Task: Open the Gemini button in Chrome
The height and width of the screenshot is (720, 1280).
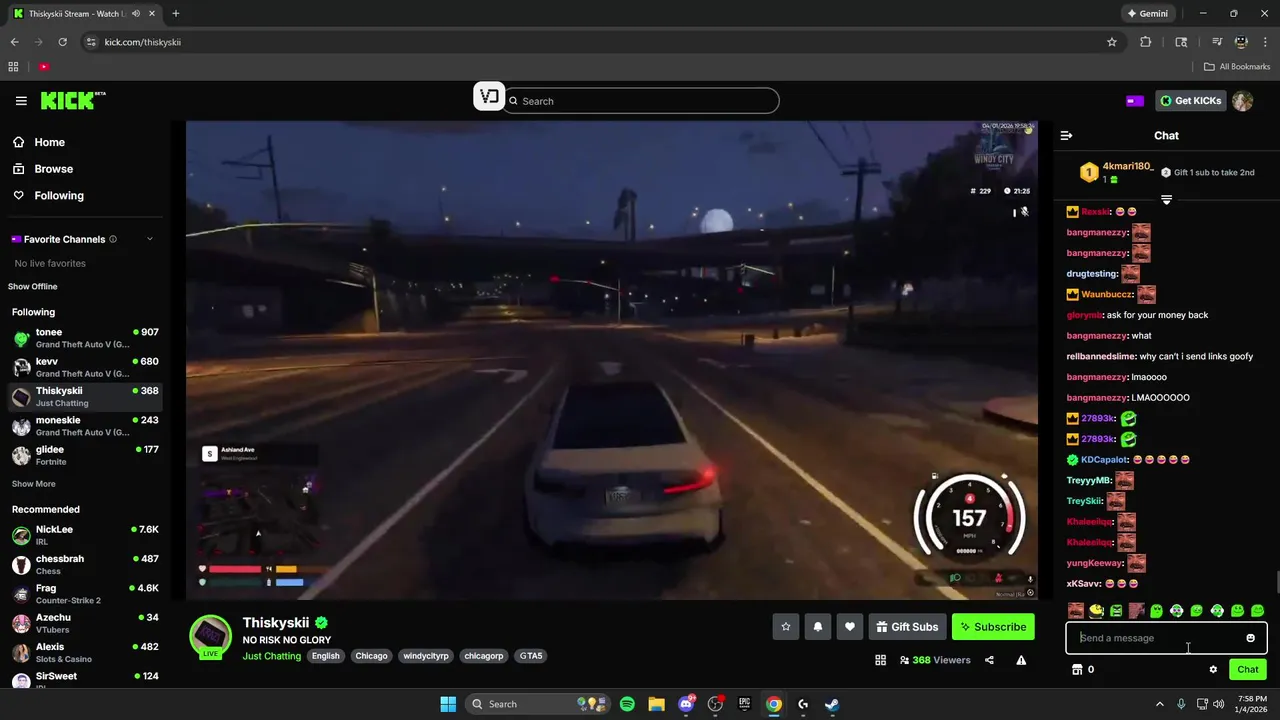Action: pos(1147,14)
